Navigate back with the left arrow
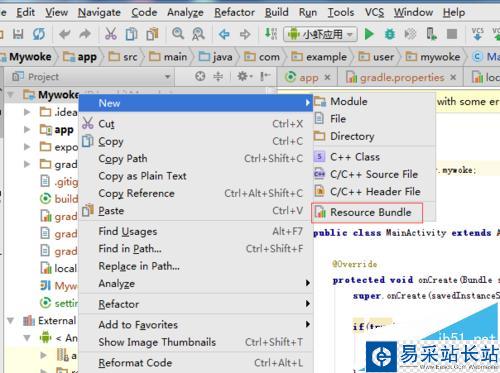This screenshot has width=500, height=373. (x=224, y=34)
